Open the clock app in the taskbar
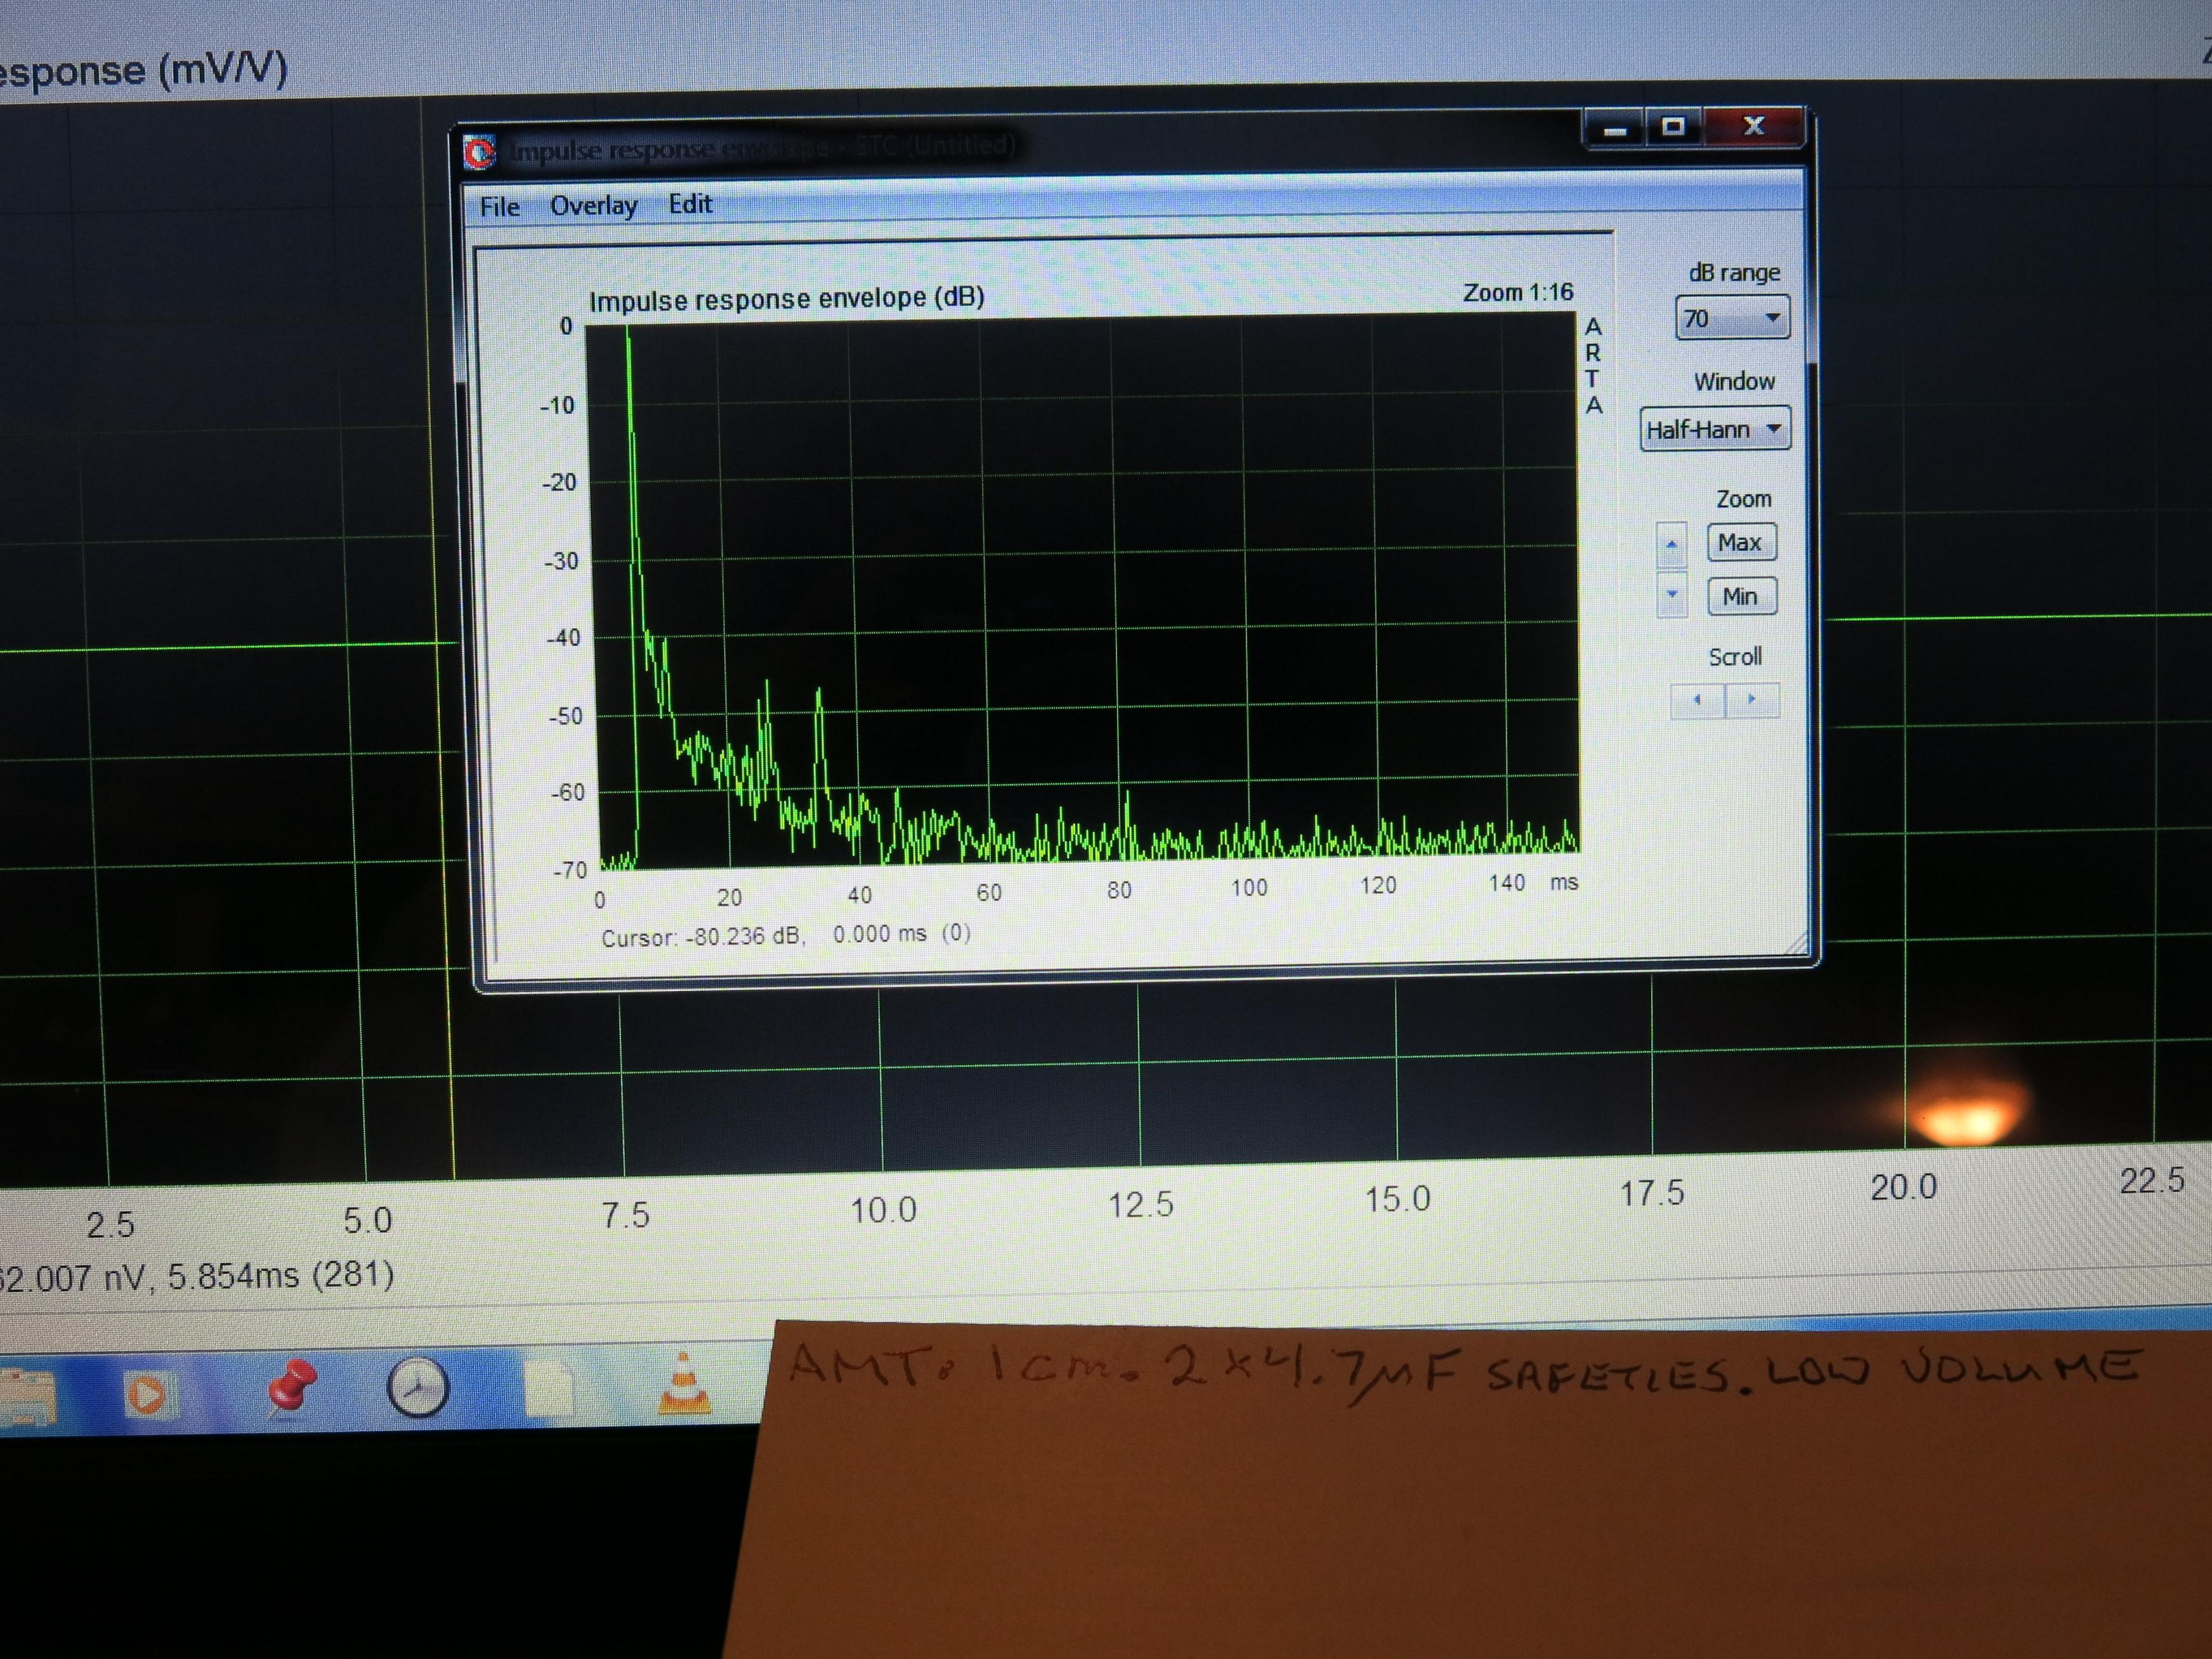Screen dimensions: 2212x1659 point(417,1386)
